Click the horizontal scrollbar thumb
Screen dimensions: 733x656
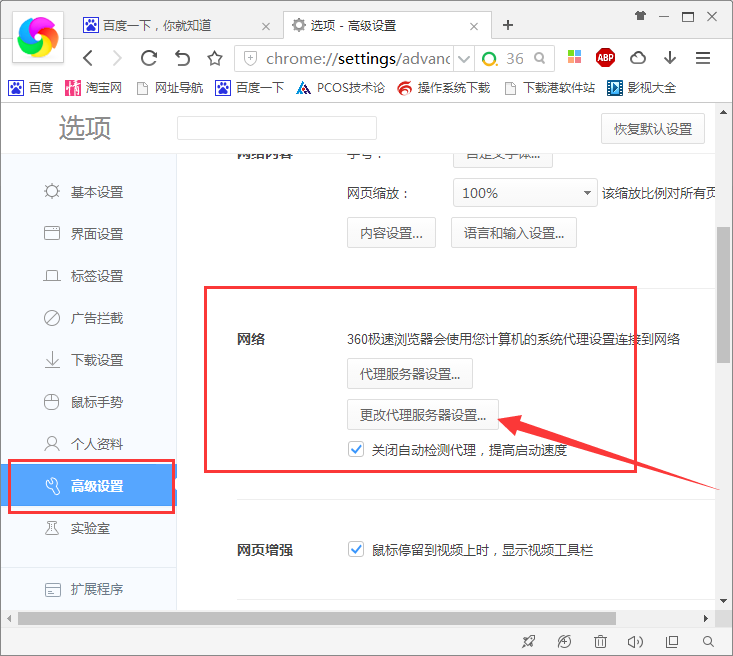pos(316,618)
